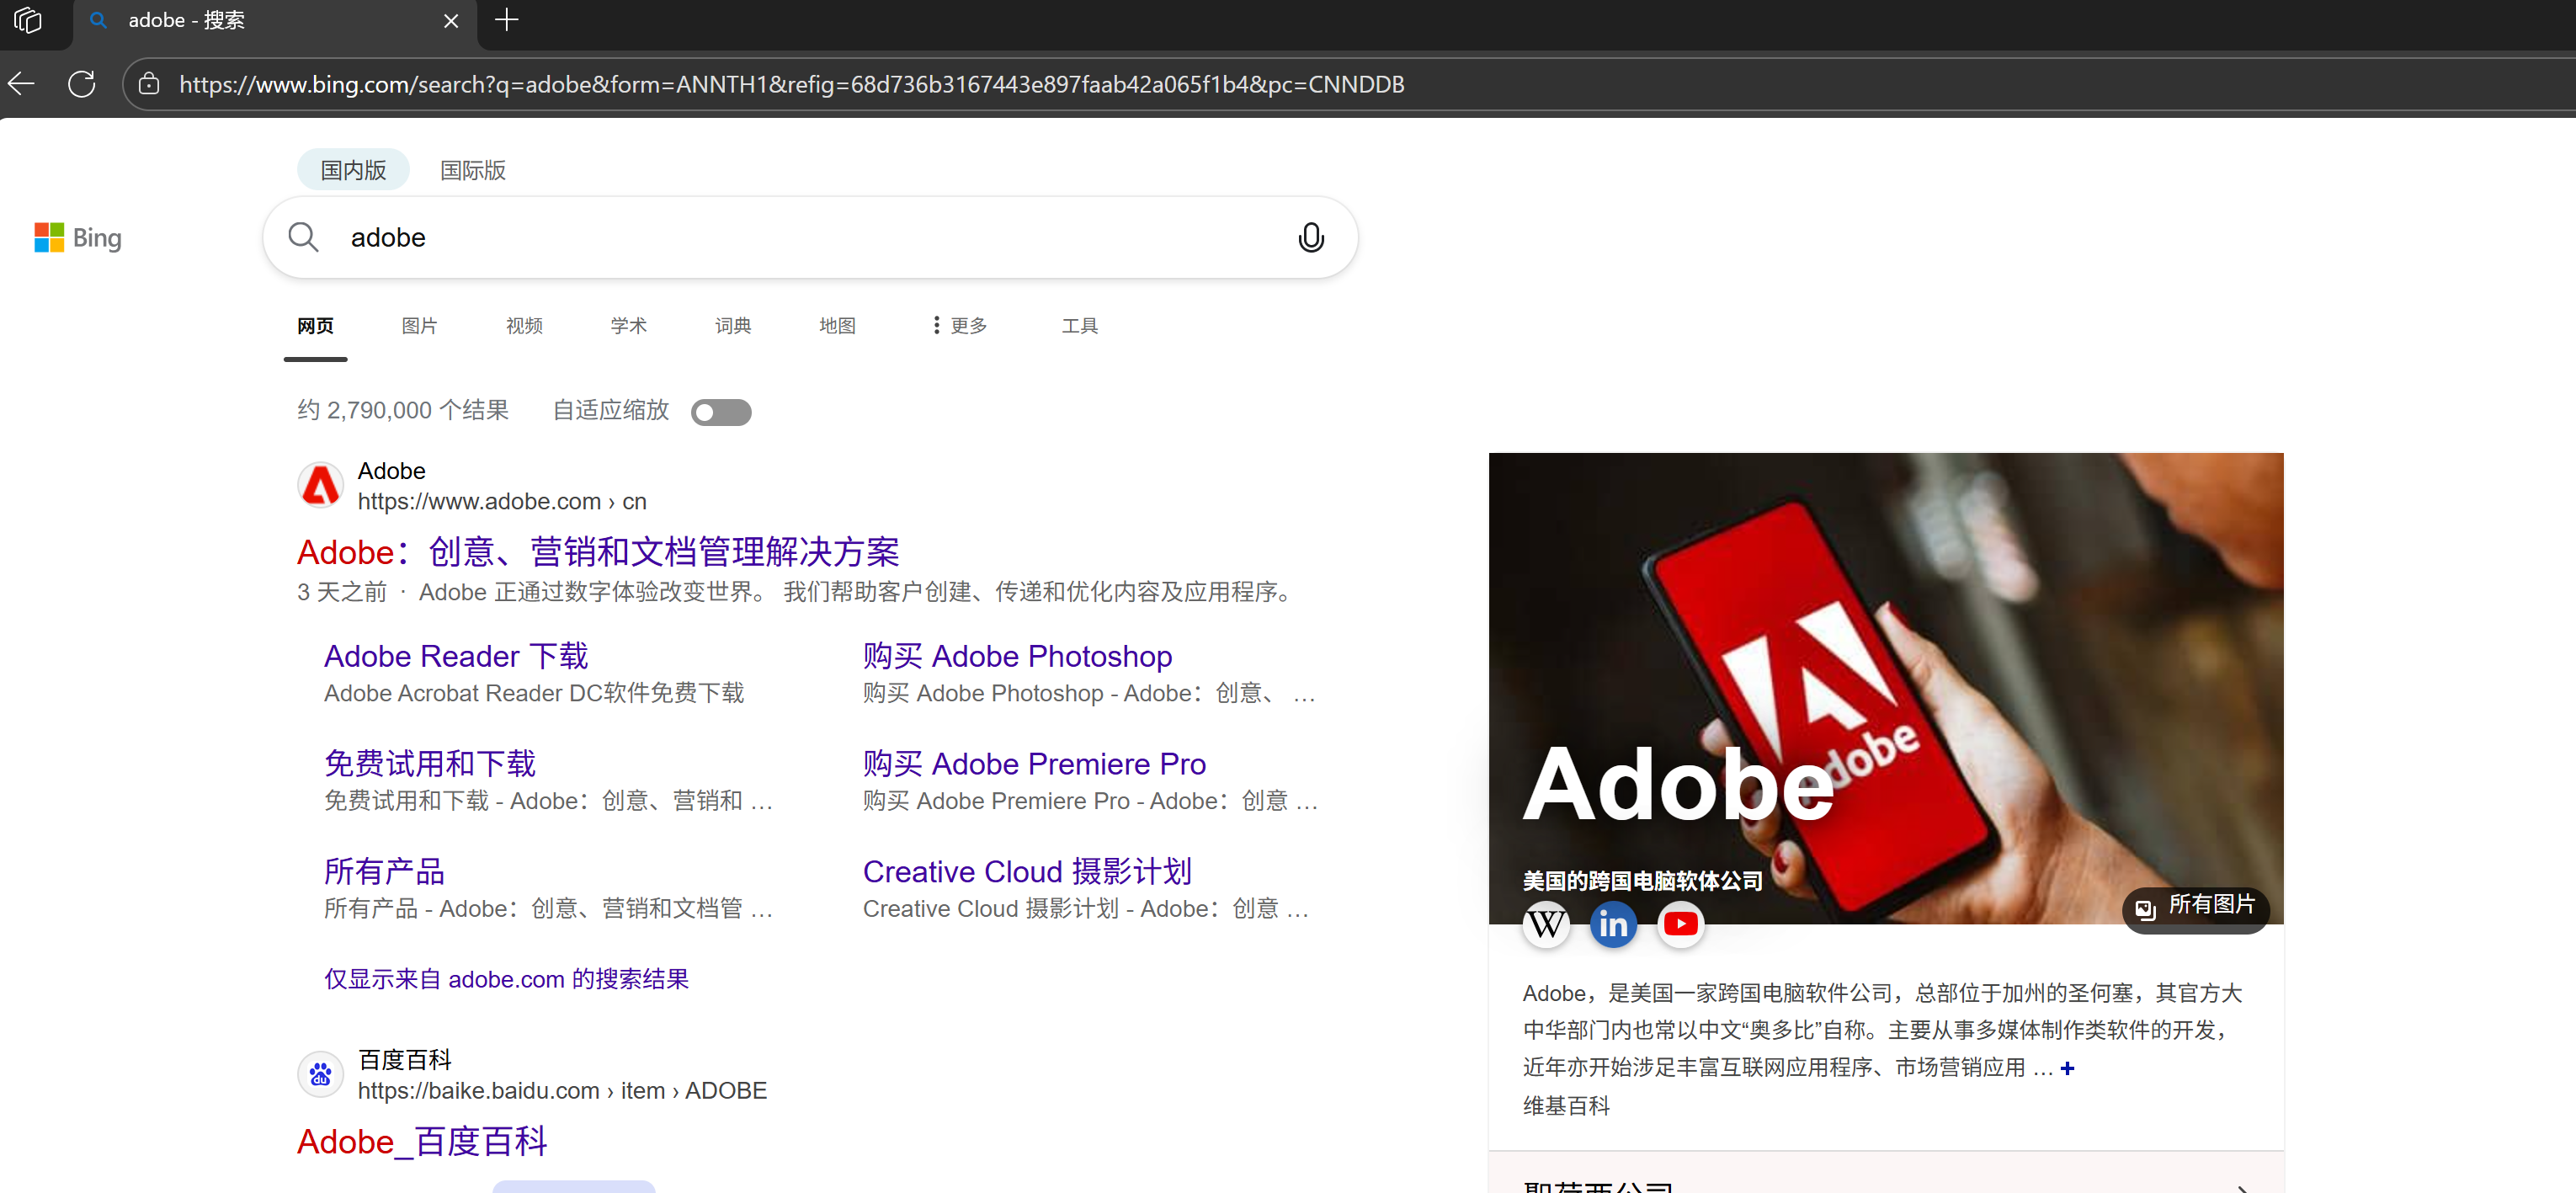Open the YouTube icon in Adobe panel

pyautogui.click(x=1680, y=924)
